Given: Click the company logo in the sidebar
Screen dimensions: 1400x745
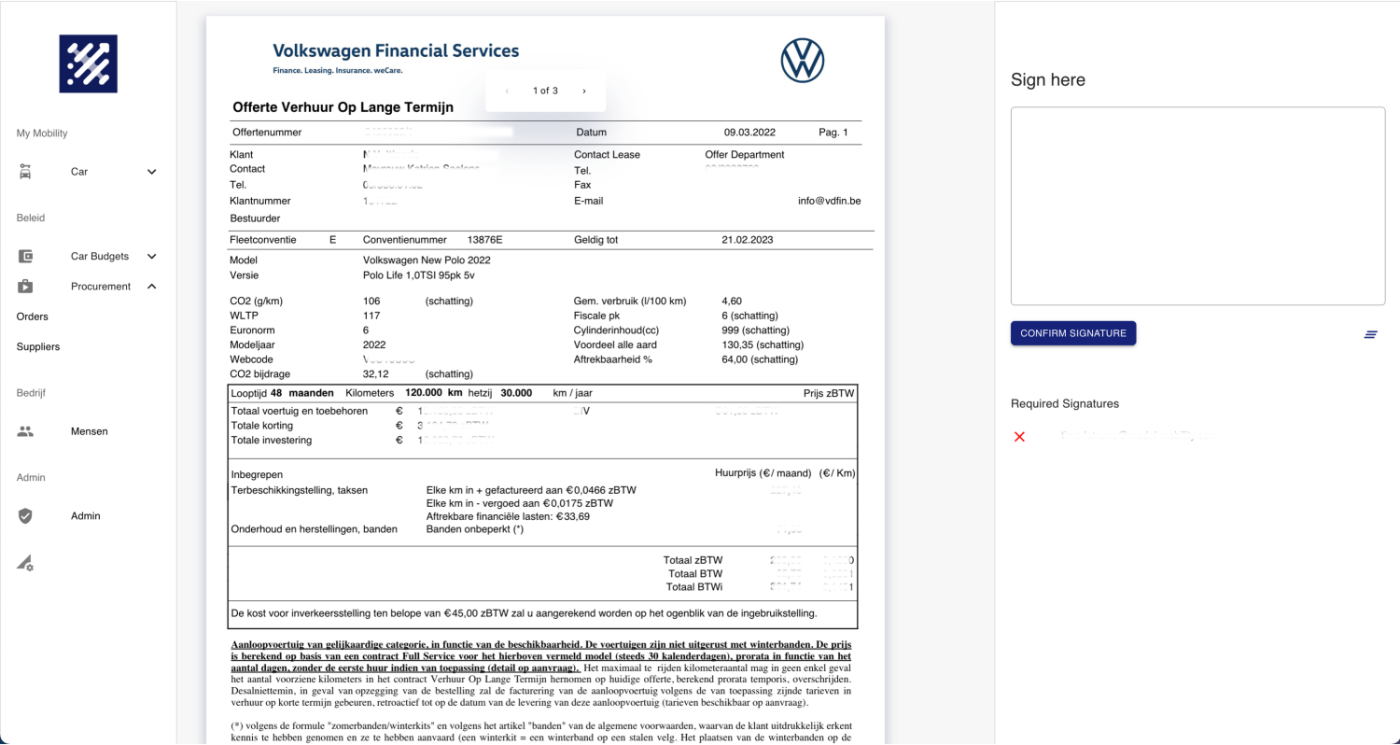Looking at the screenshot, I should click(88, 64).
